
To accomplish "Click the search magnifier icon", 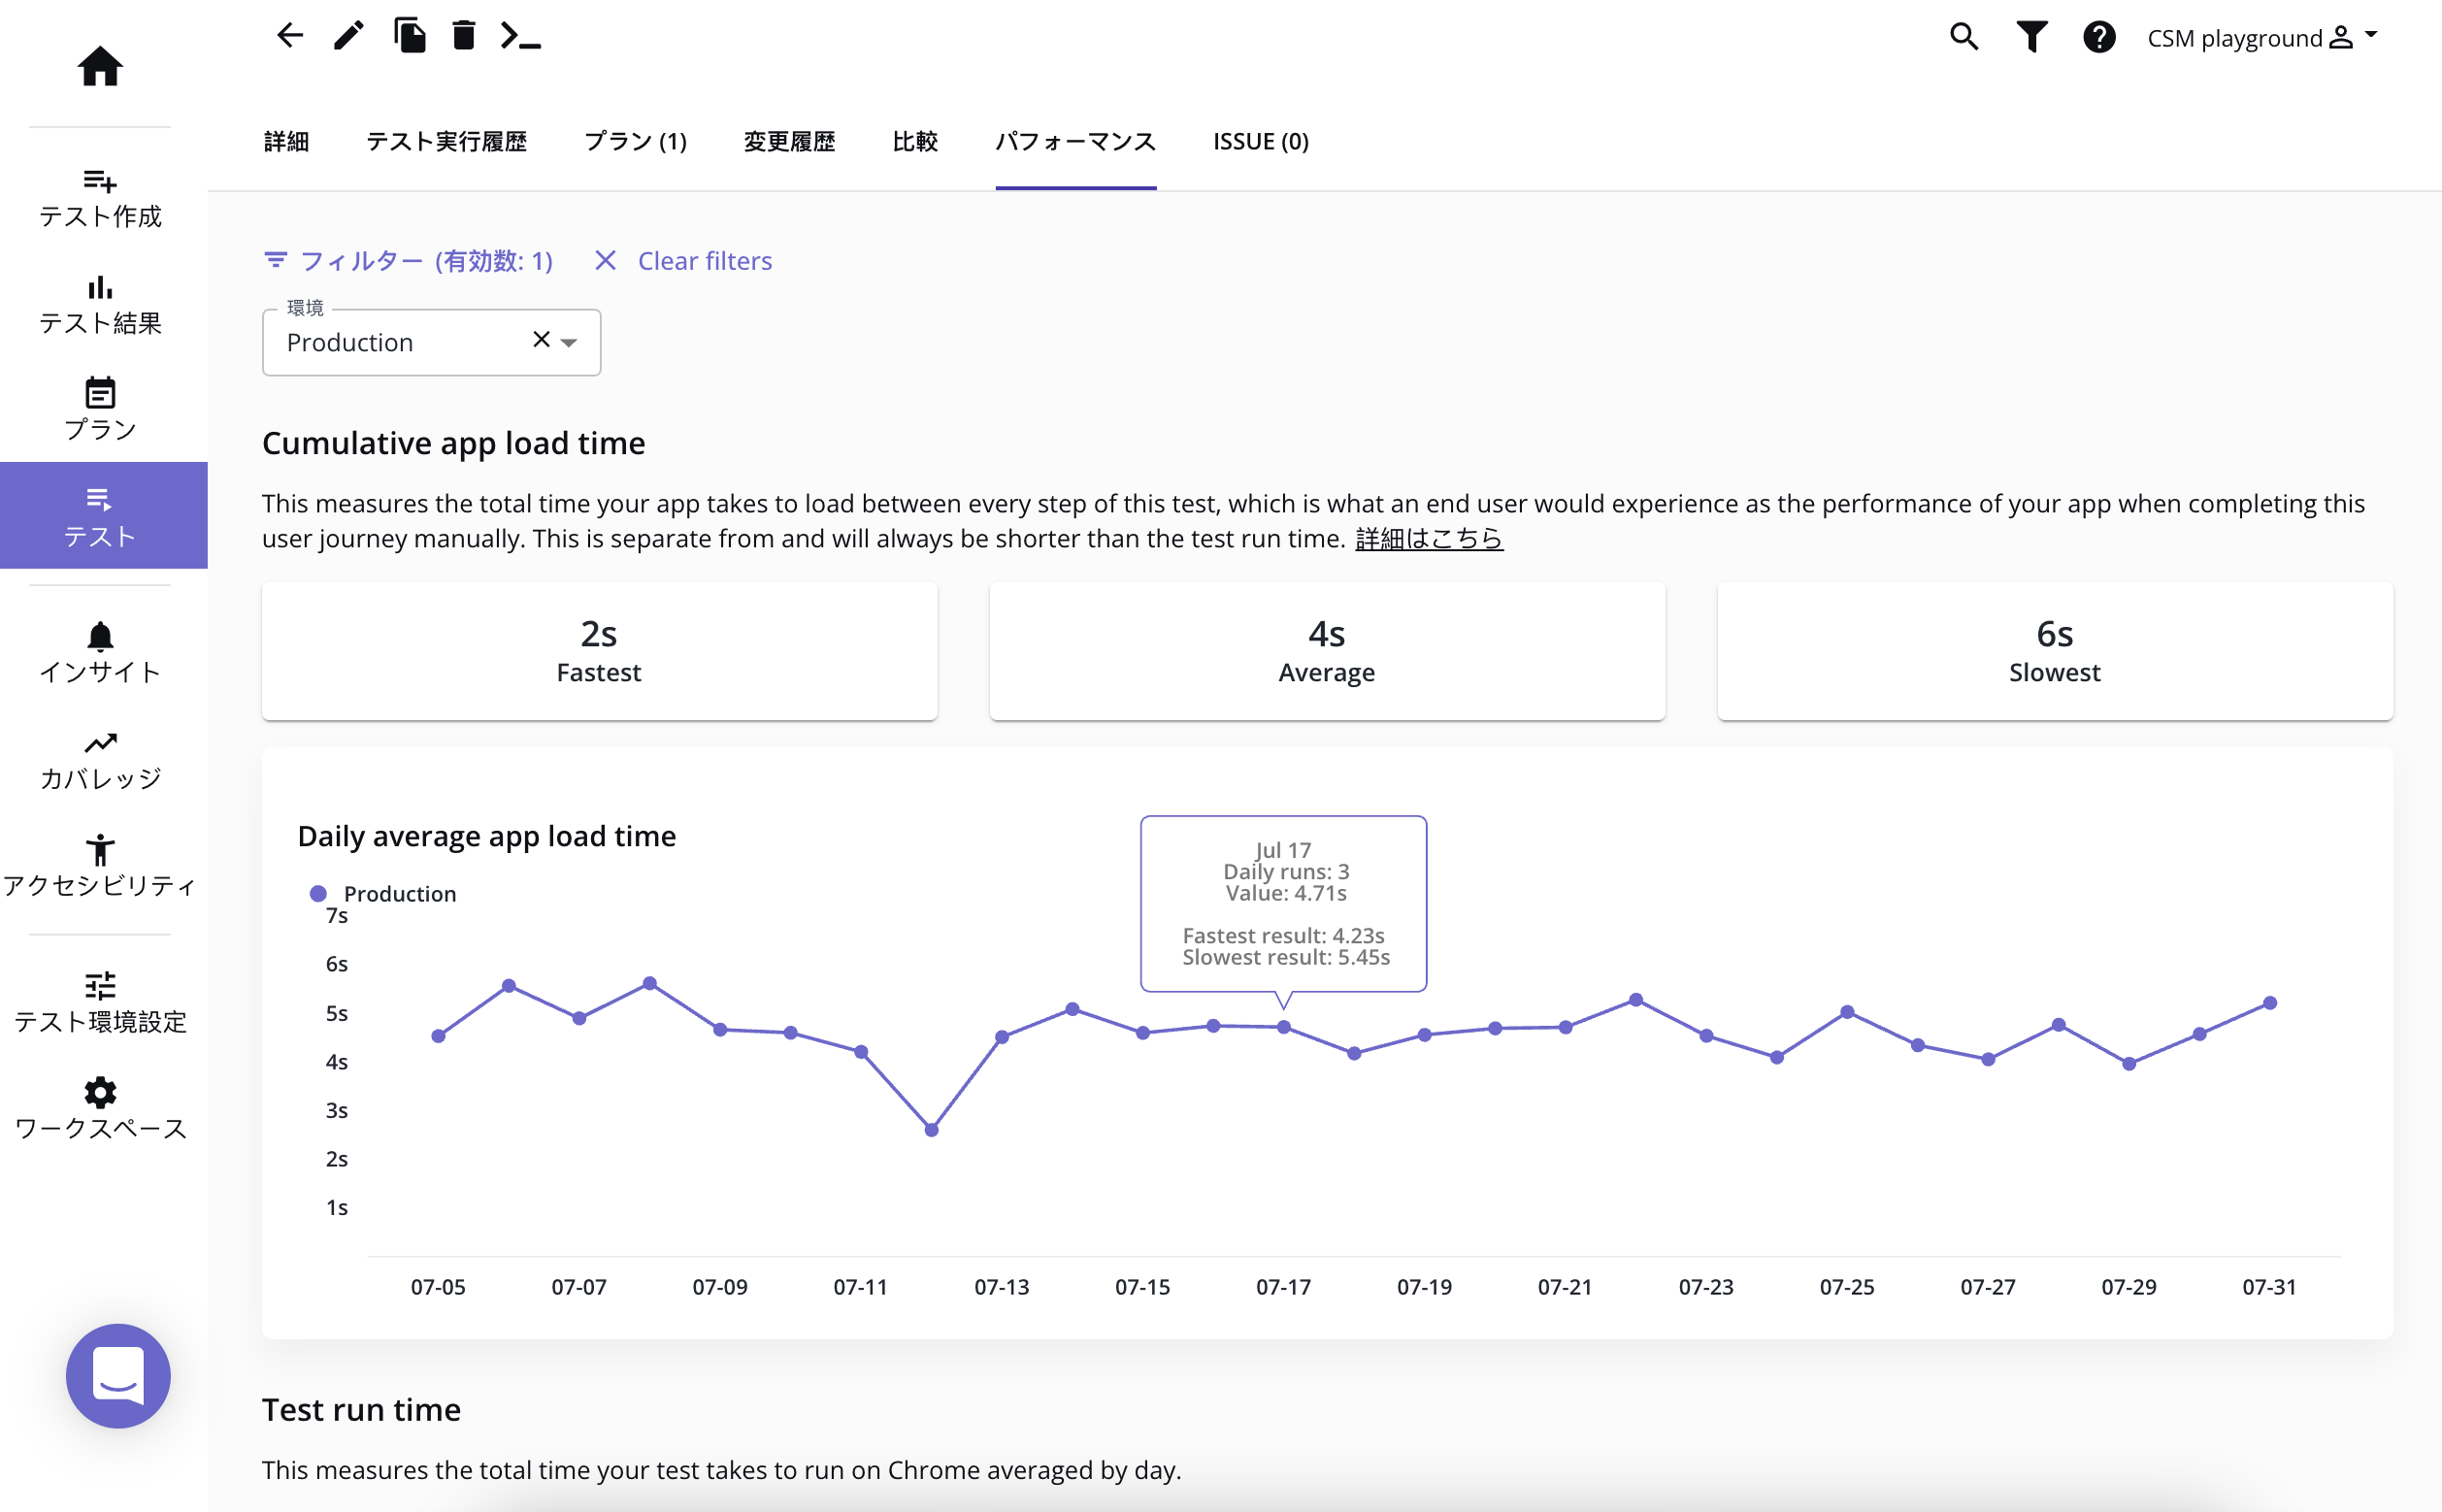I will pos(1963,37).
